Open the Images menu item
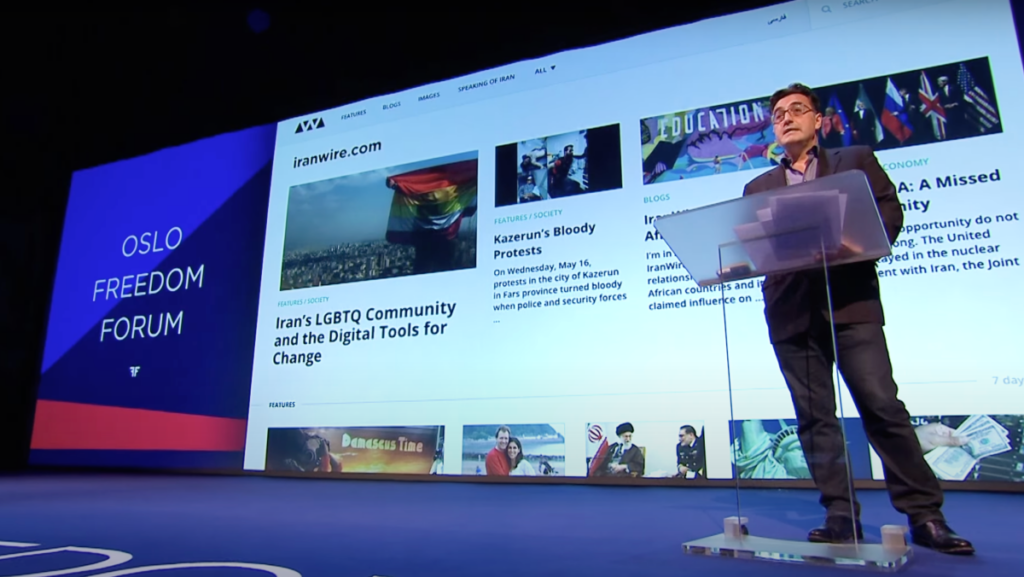The height and width of the screenshot is (577, 1024). 428,97
